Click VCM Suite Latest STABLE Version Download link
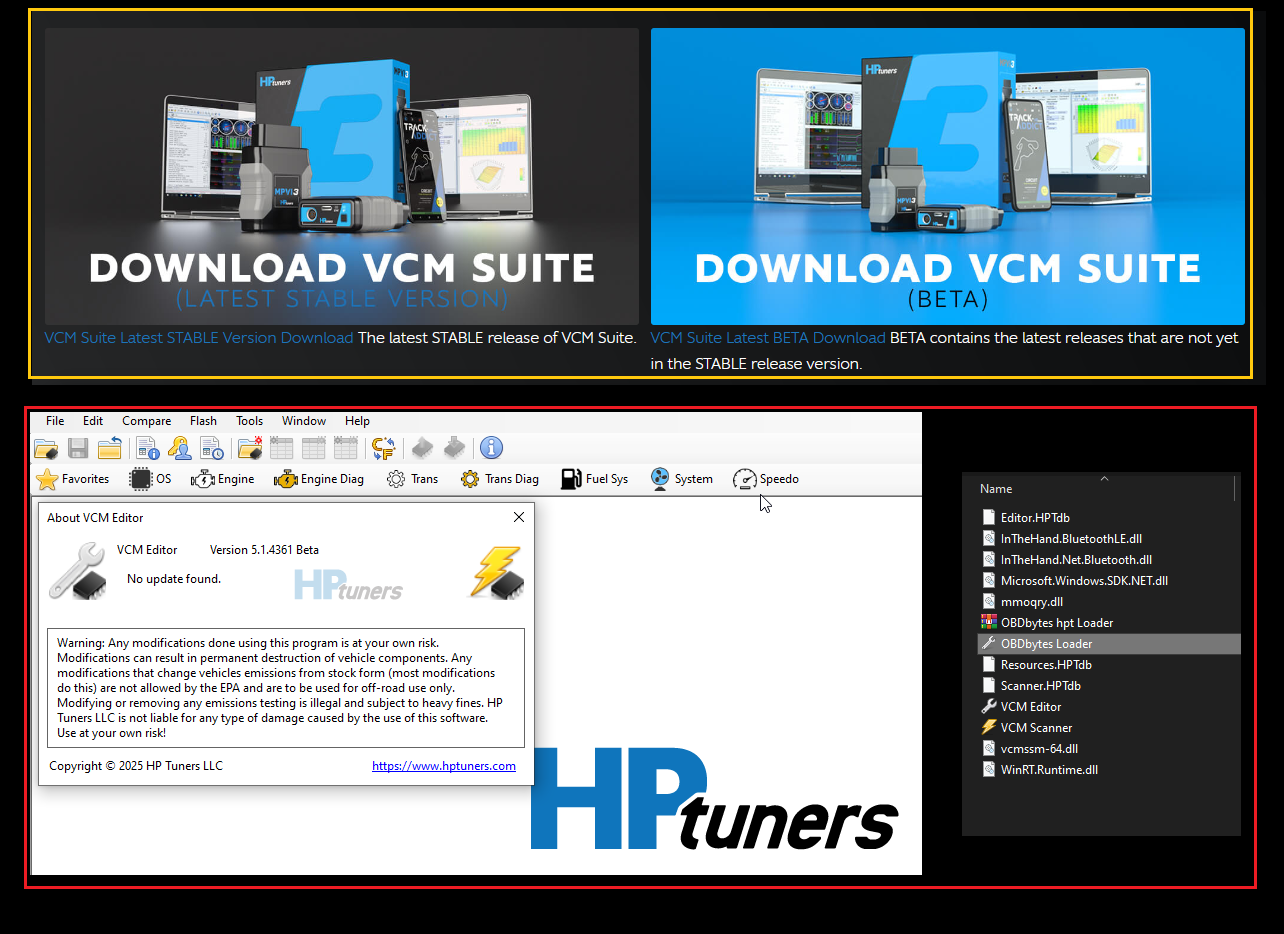 [198, 338]
